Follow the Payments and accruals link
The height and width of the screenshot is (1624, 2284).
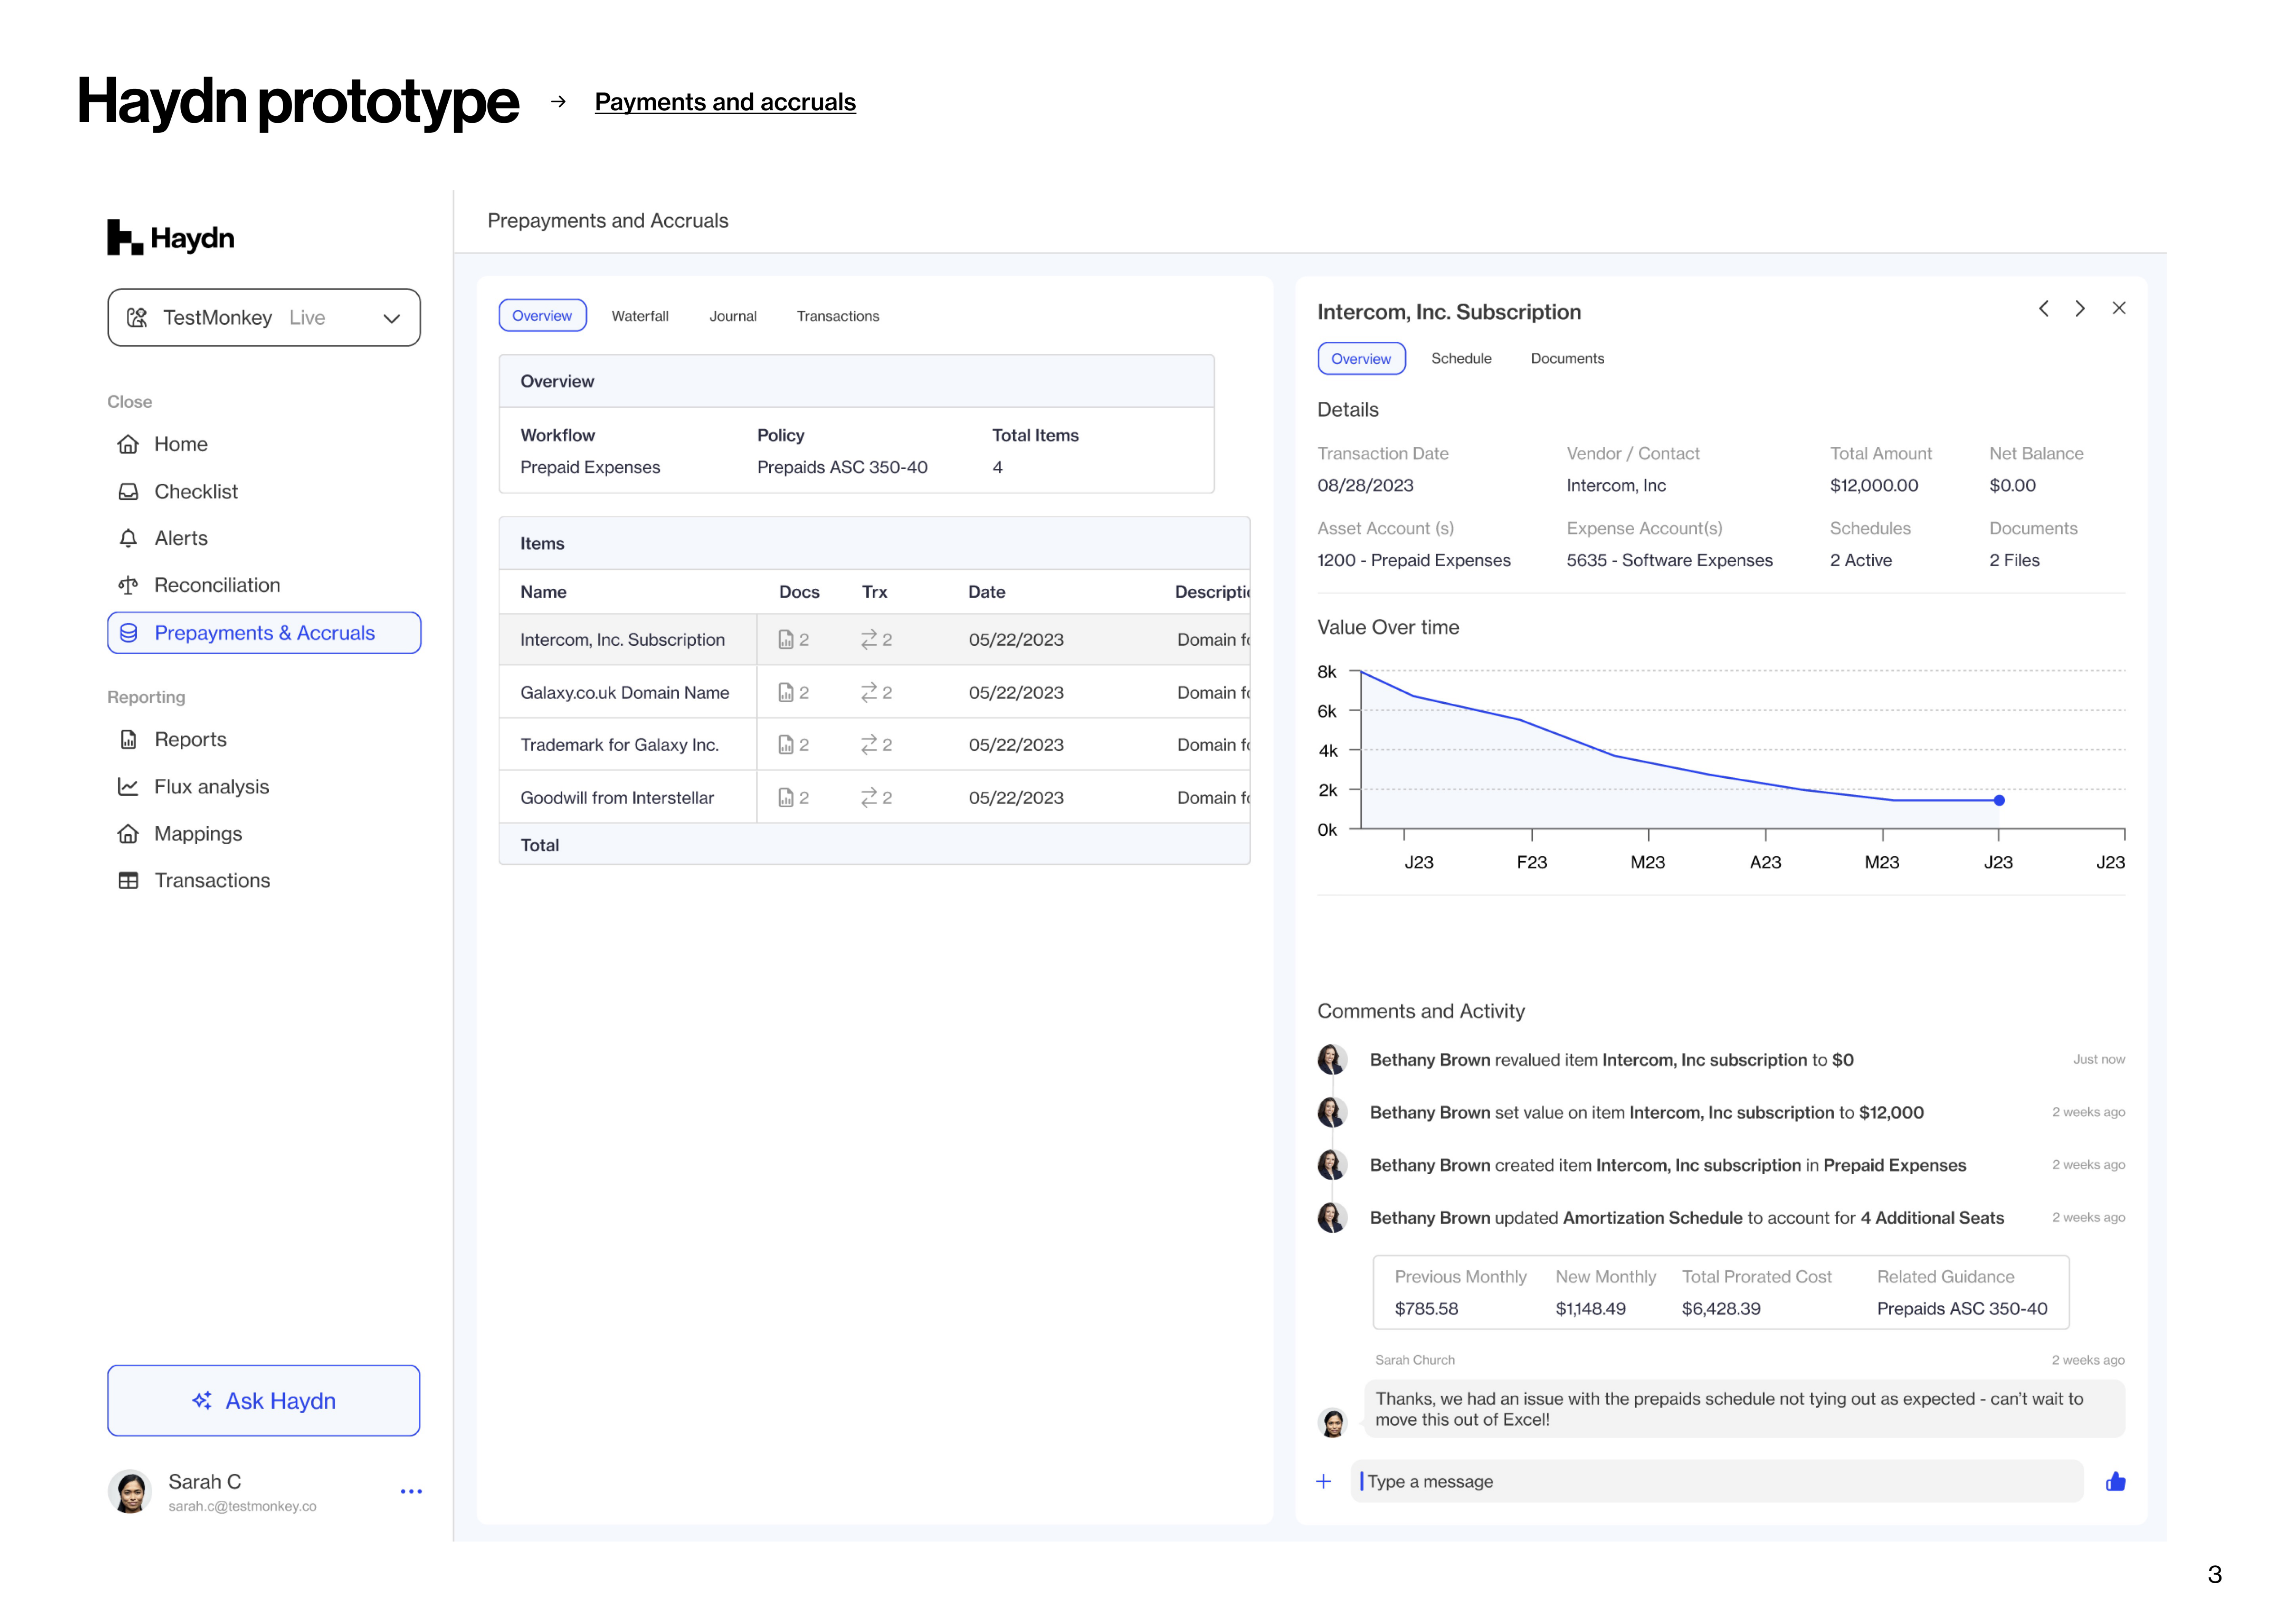pos(725,102)
